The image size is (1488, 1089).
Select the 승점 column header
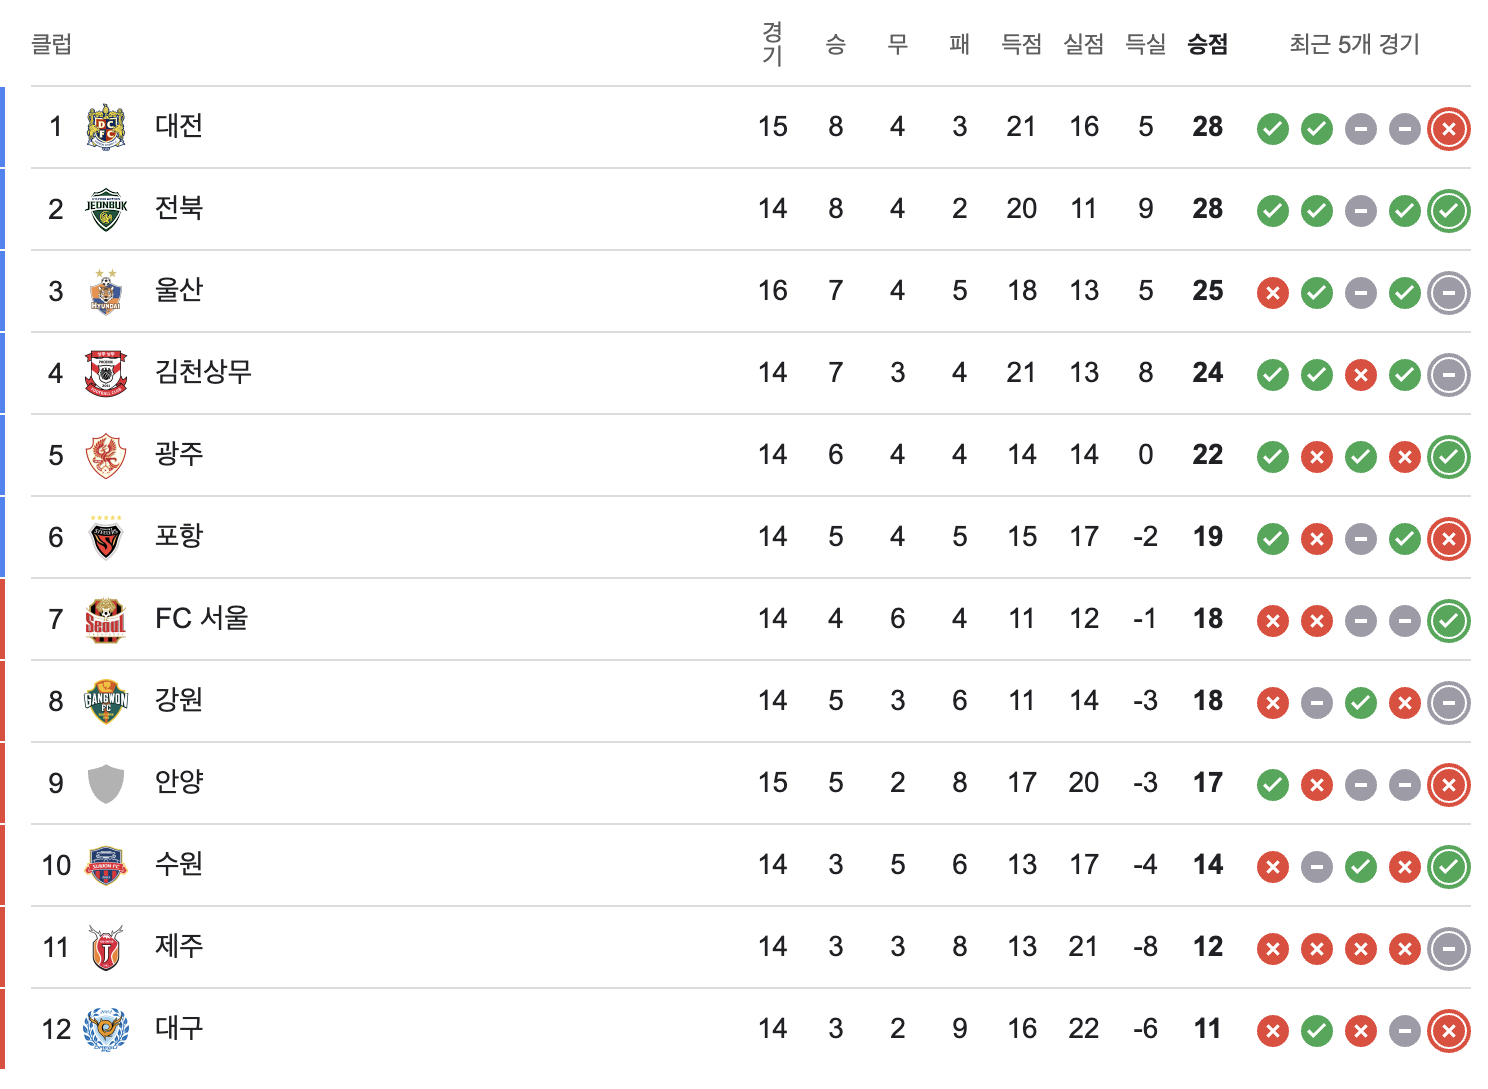click(1207, 44)
